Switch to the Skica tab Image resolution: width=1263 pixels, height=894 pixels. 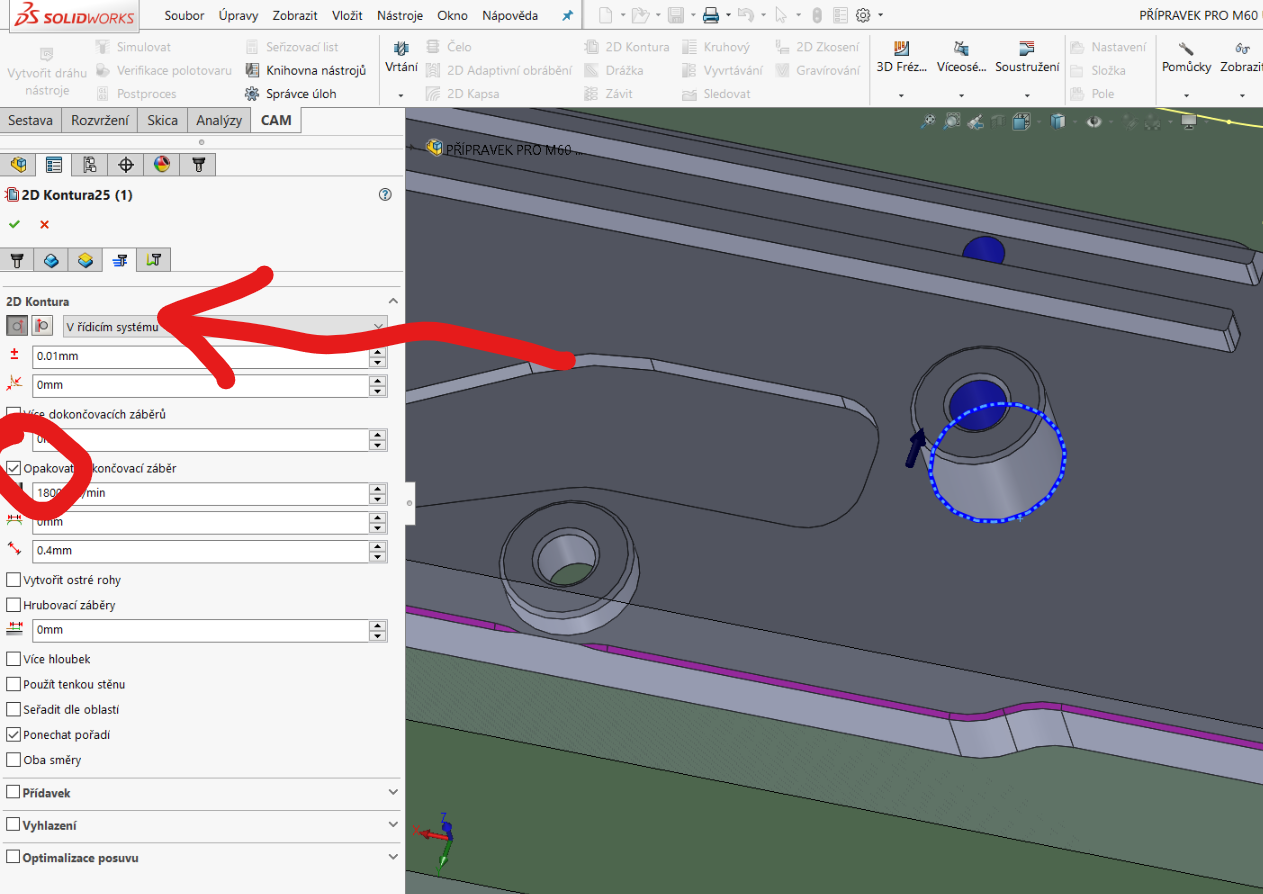(x=162, y=120)
